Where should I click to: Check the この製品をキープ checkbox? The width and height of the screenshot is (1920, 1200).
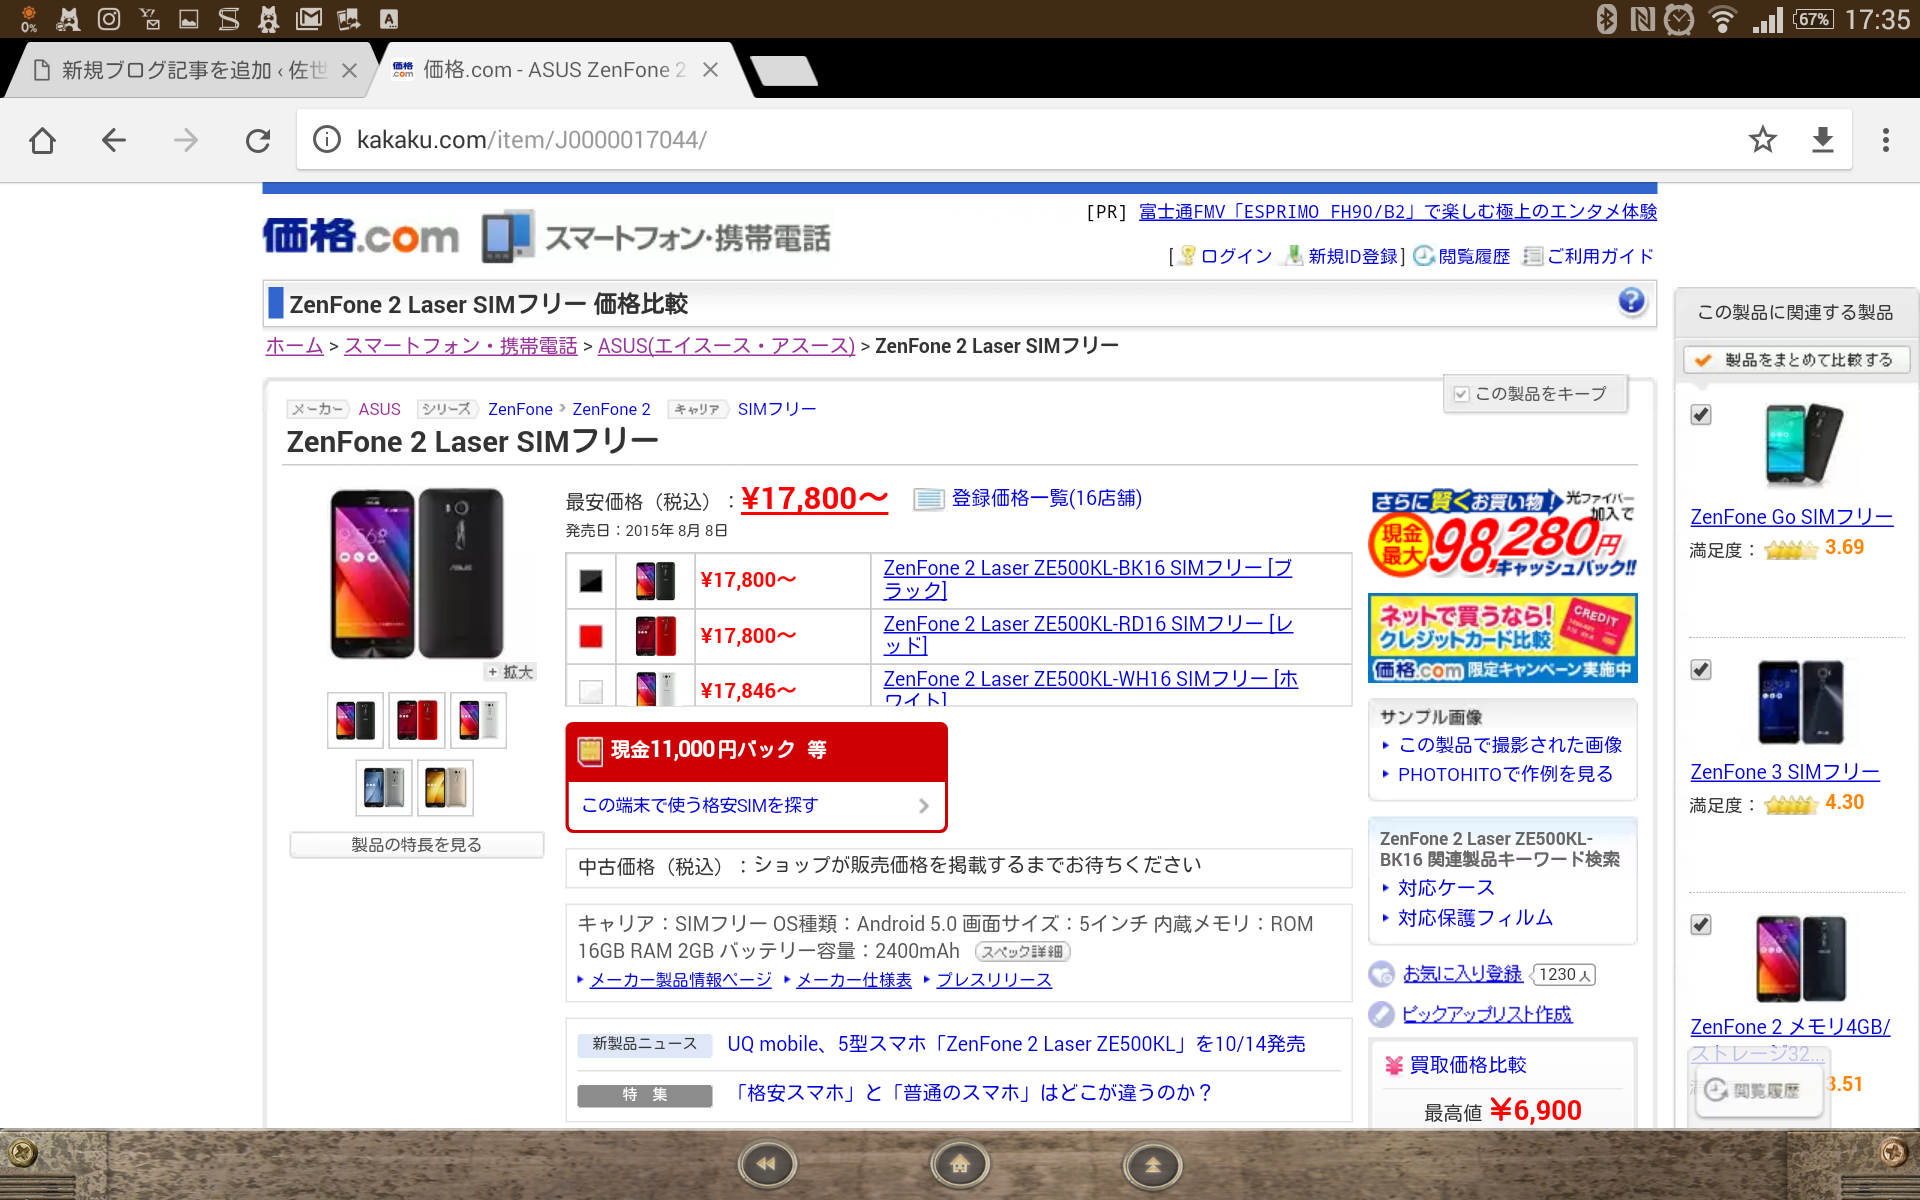(1462, 394)
